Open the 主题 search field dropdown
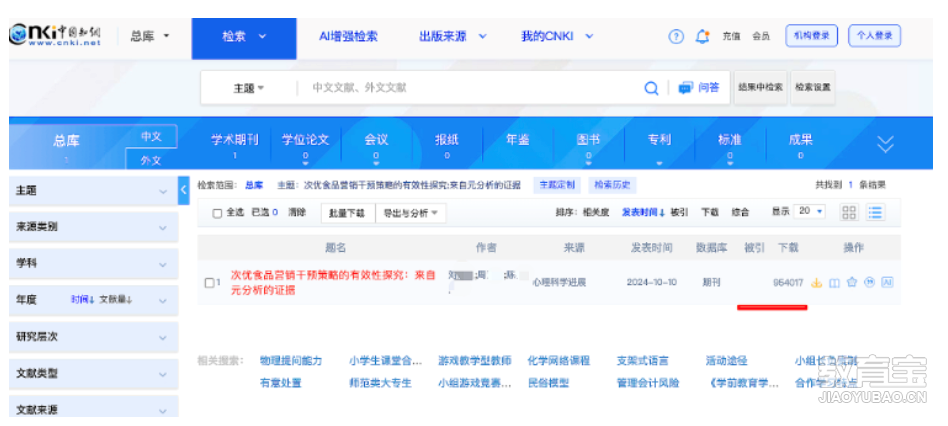The image size is (948, 426). pos(249,88)
